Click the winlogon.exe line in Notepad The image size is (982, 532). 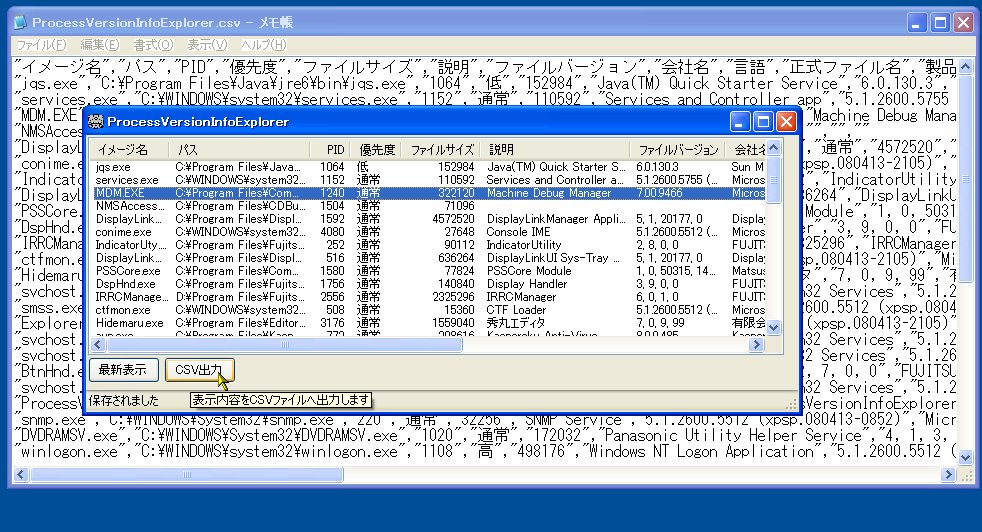485,451
